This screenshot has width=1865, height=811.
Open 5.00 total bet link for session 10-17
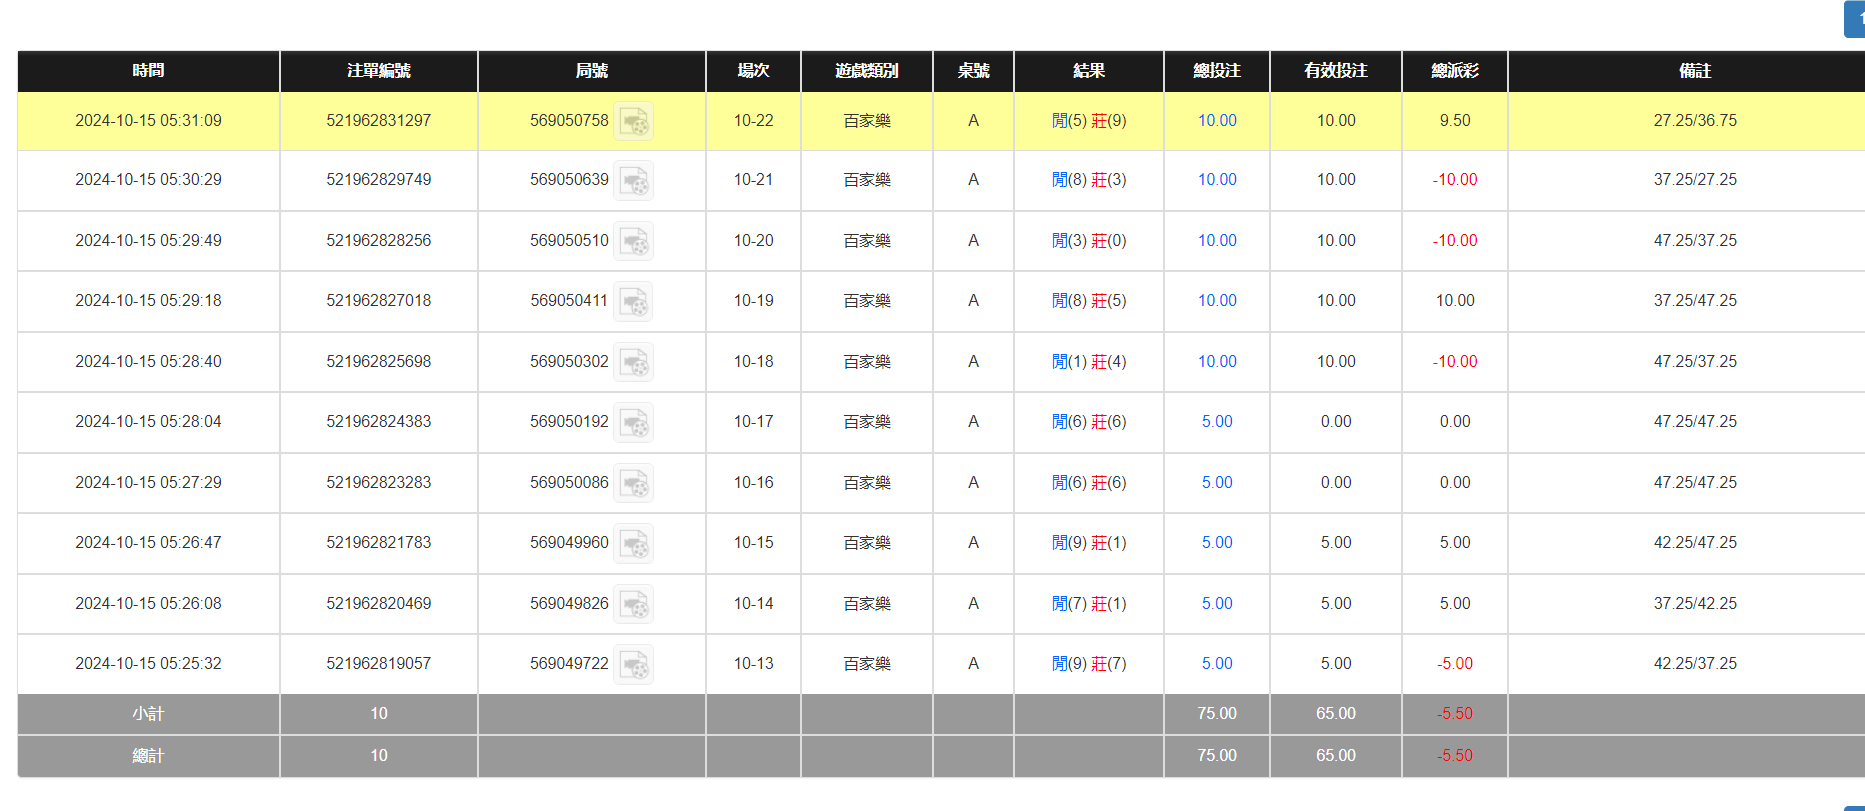(1216, 422)
